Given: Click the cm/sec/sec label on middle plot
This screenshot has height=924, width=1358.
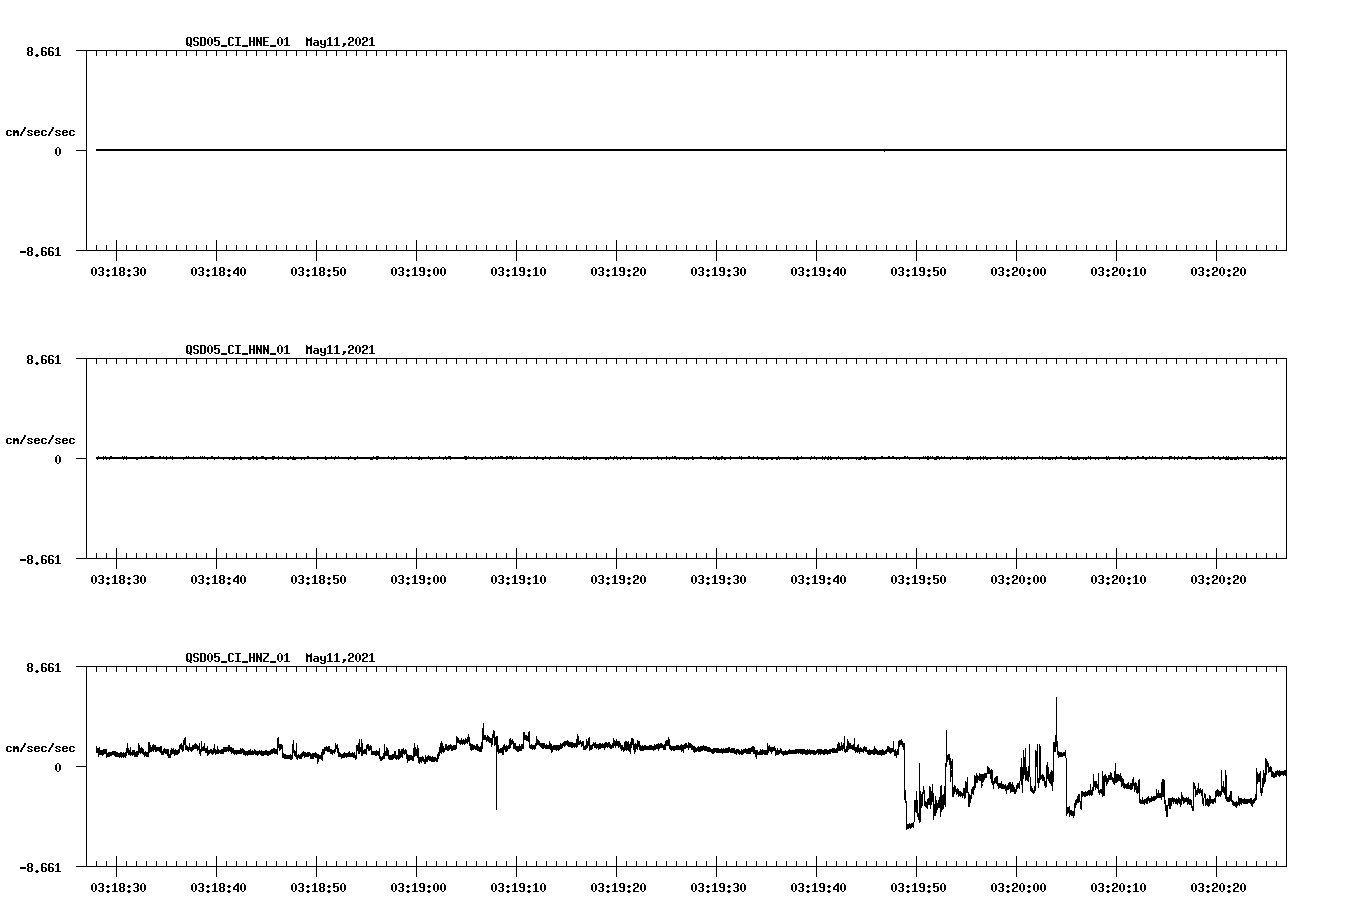Looking at the screenshot, I should coord(41,439).
